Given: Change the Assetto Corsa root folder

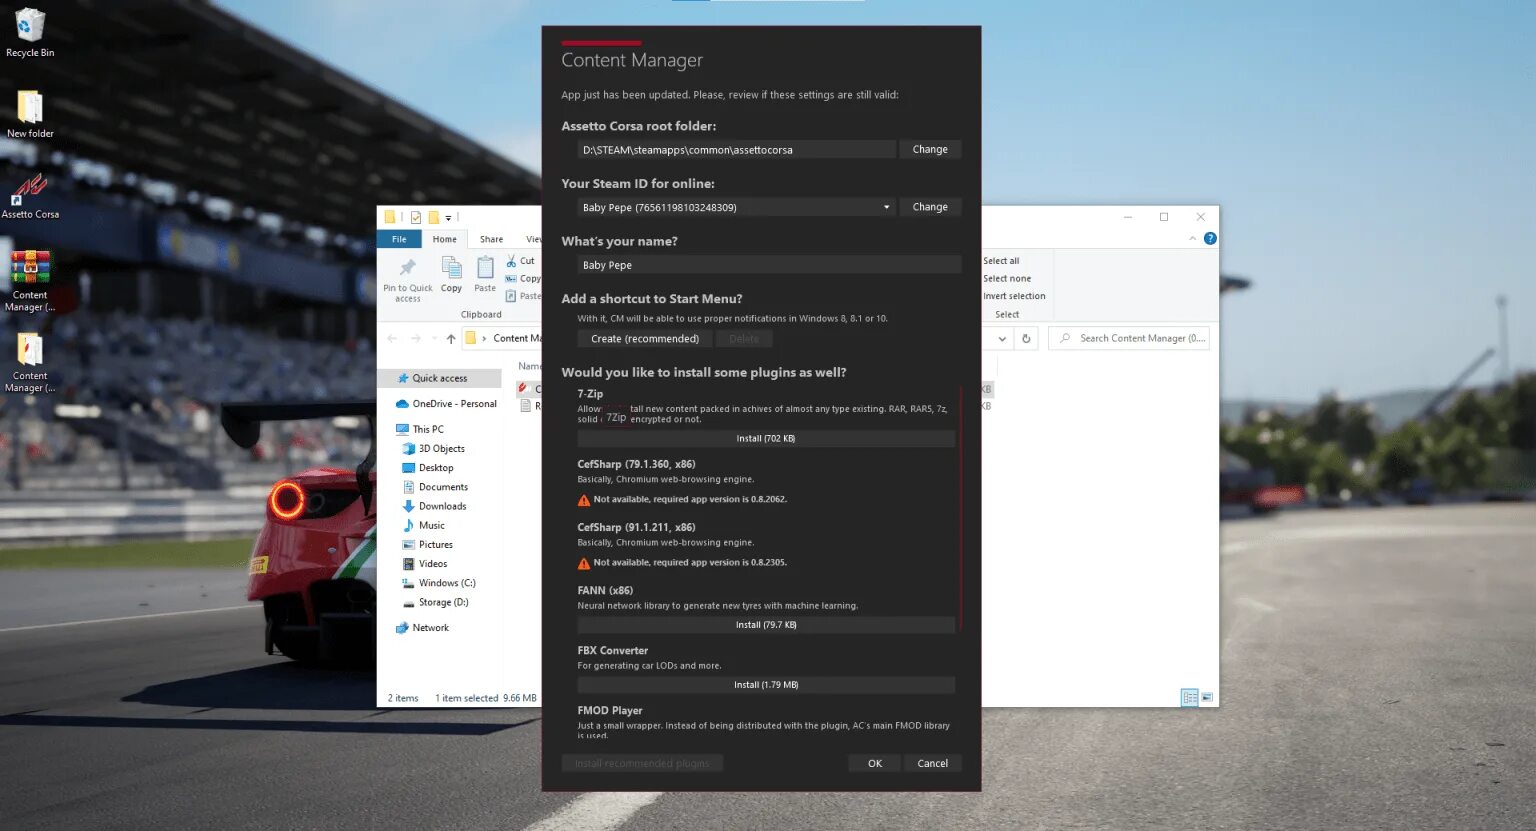Looking at the screenshot, I should [x=930, y=149].
